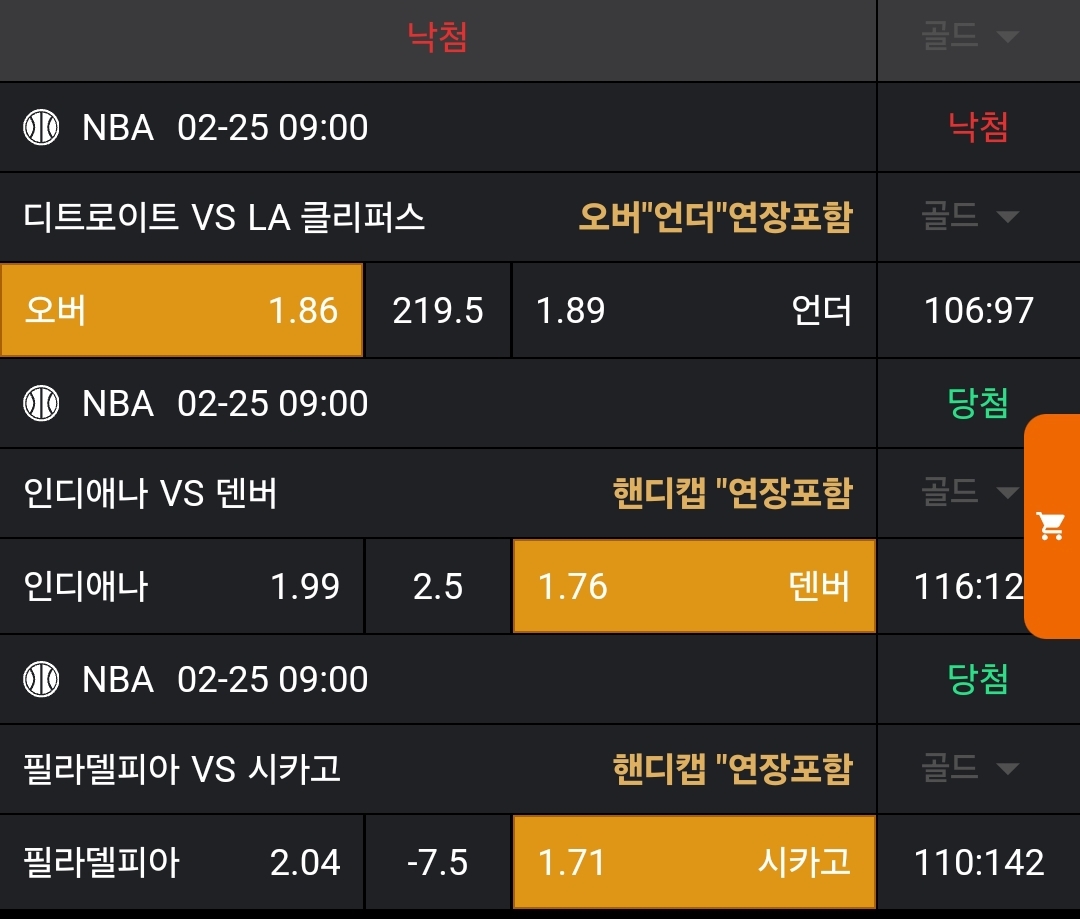Screen dimensions: 1080x919
Task: Select the 덴버 1.76 handicap option
Action: click(x=694, y=587)
